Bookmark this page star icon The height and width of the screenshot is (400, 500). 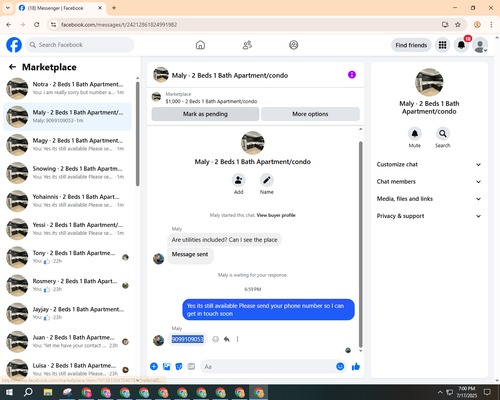tap(458, 25)
